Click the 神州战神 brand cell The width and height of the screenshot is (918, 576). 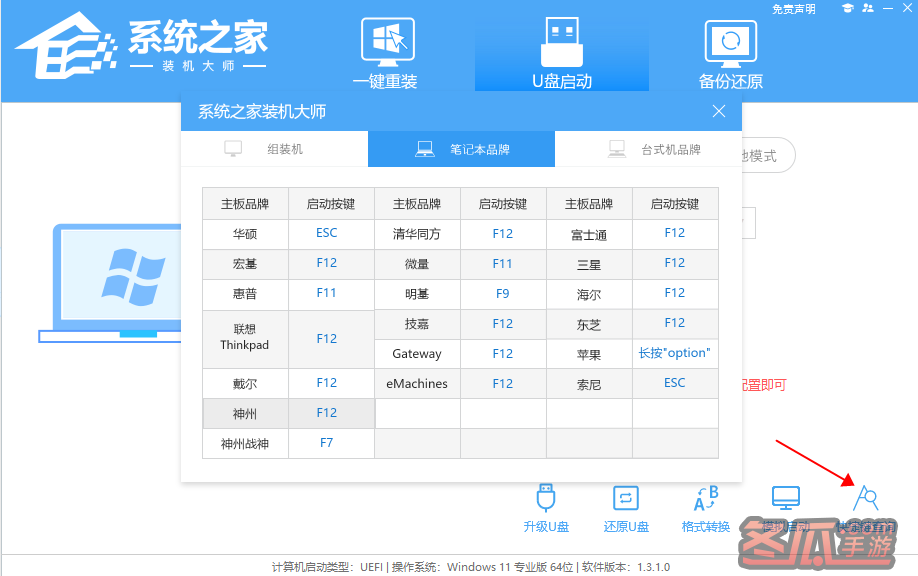pyautogui.click(x=245, y=444)
